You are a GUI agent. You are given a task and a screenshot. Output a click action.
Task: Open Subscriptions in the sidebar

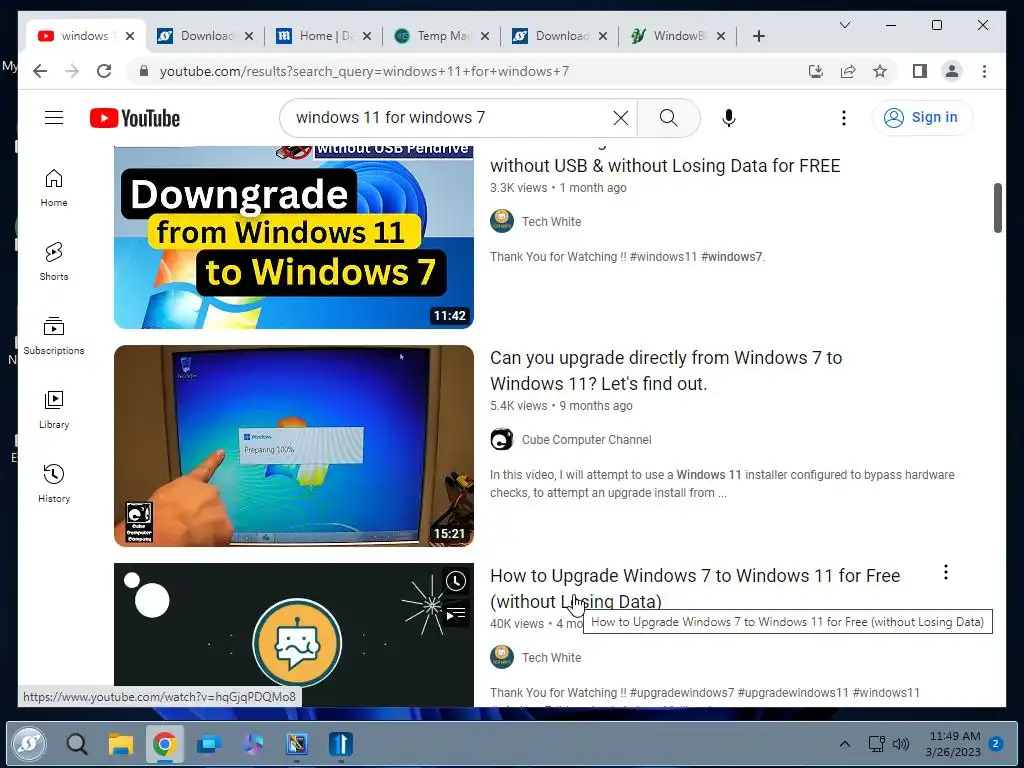(54, 336)
